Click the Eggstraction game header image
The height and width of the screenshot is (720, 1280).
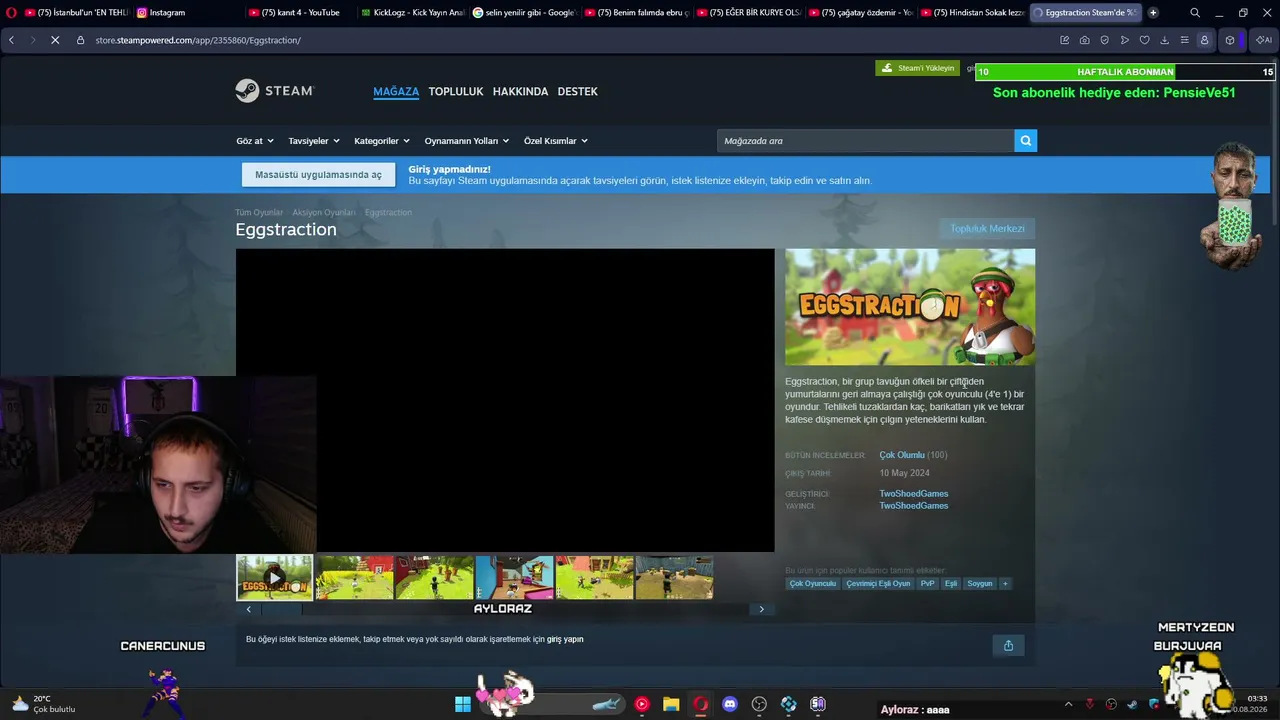tap(910, 307)
